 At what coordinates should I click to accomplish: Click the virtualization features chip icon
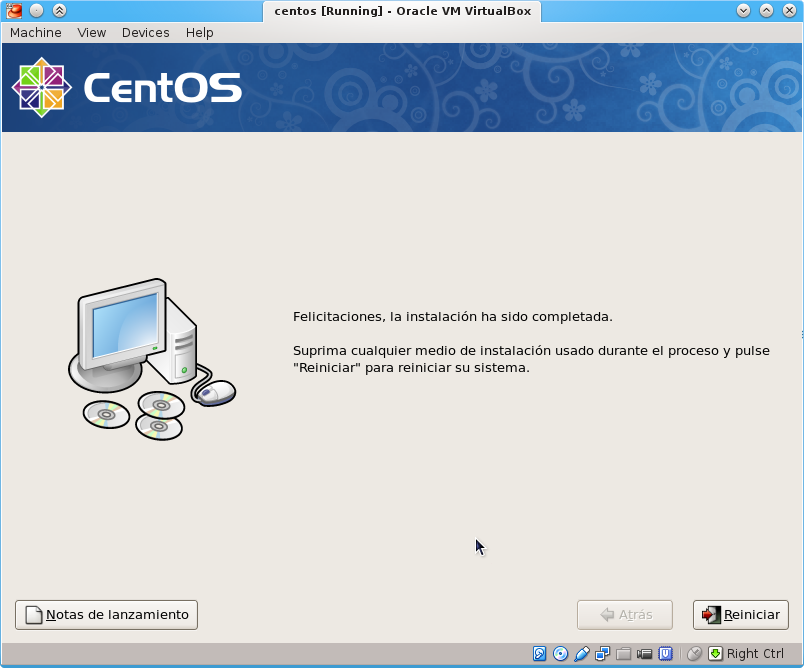[666, 654]
